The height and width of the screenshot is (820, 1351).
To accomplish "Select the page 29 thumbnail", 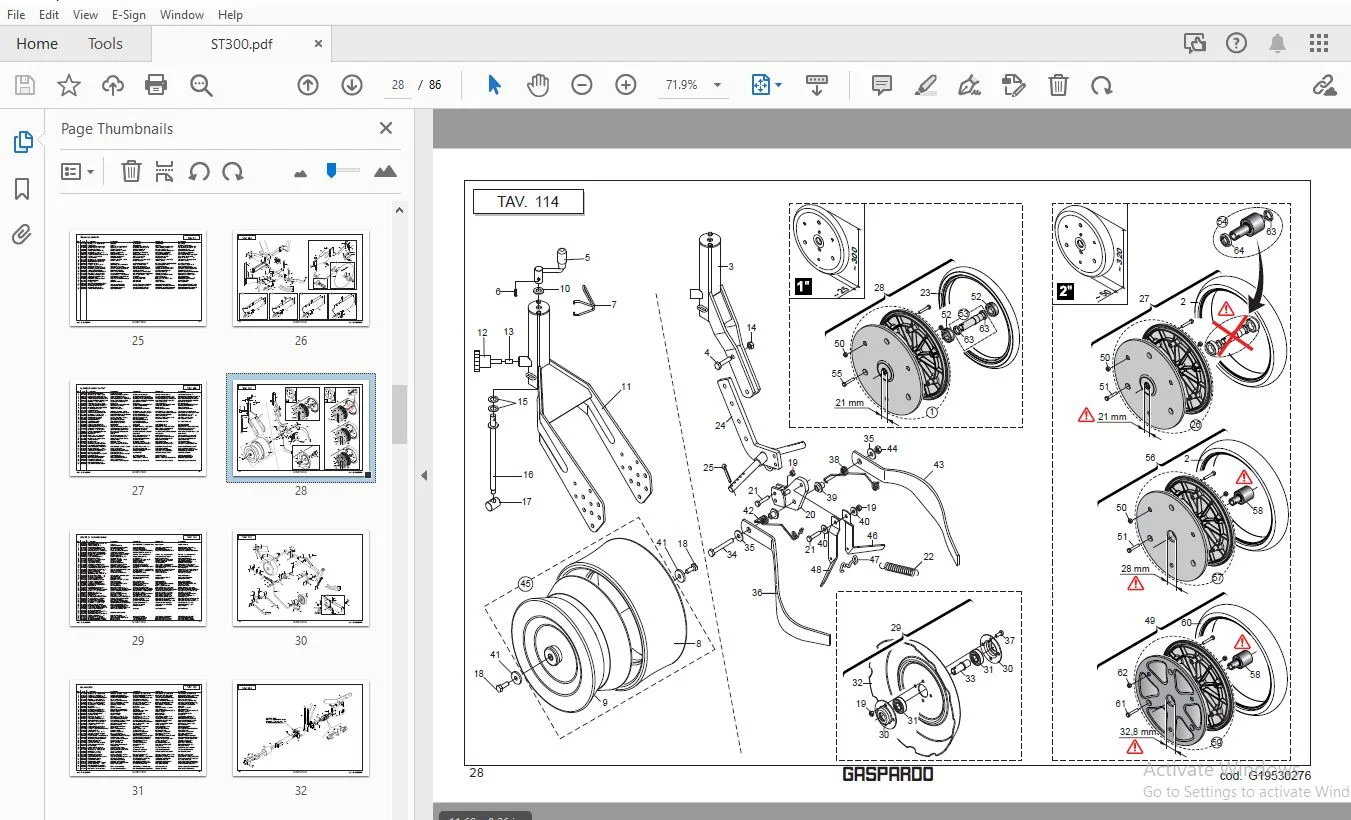I will [138, 578].
